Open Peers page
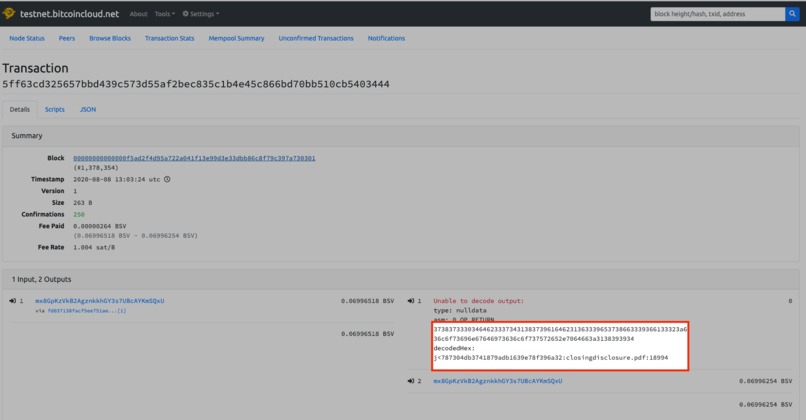Image resolution: width=806 pixels, height=420 pixels. pyautogui.click(x=67, y=38)
